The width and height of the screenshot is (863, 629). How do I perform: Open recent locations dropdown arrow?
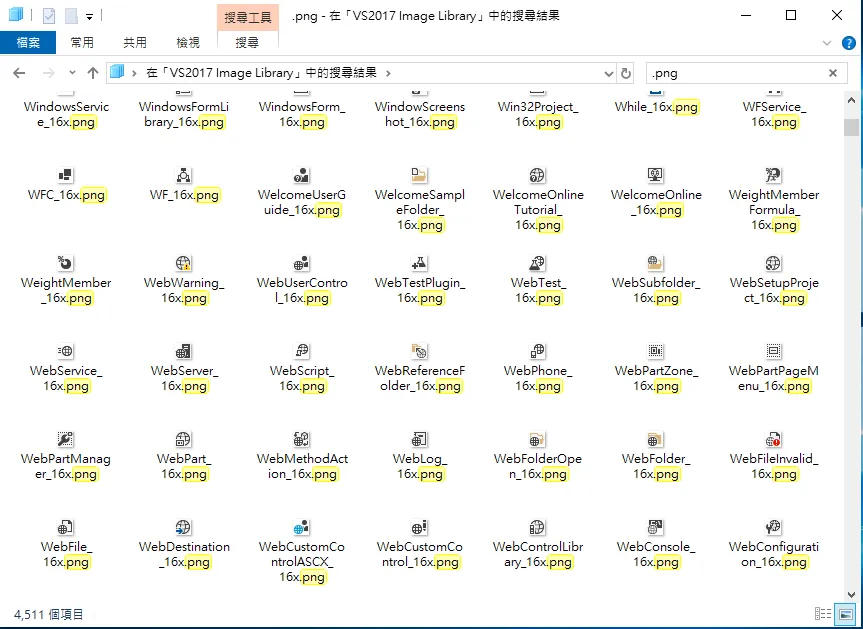point(72,73)
